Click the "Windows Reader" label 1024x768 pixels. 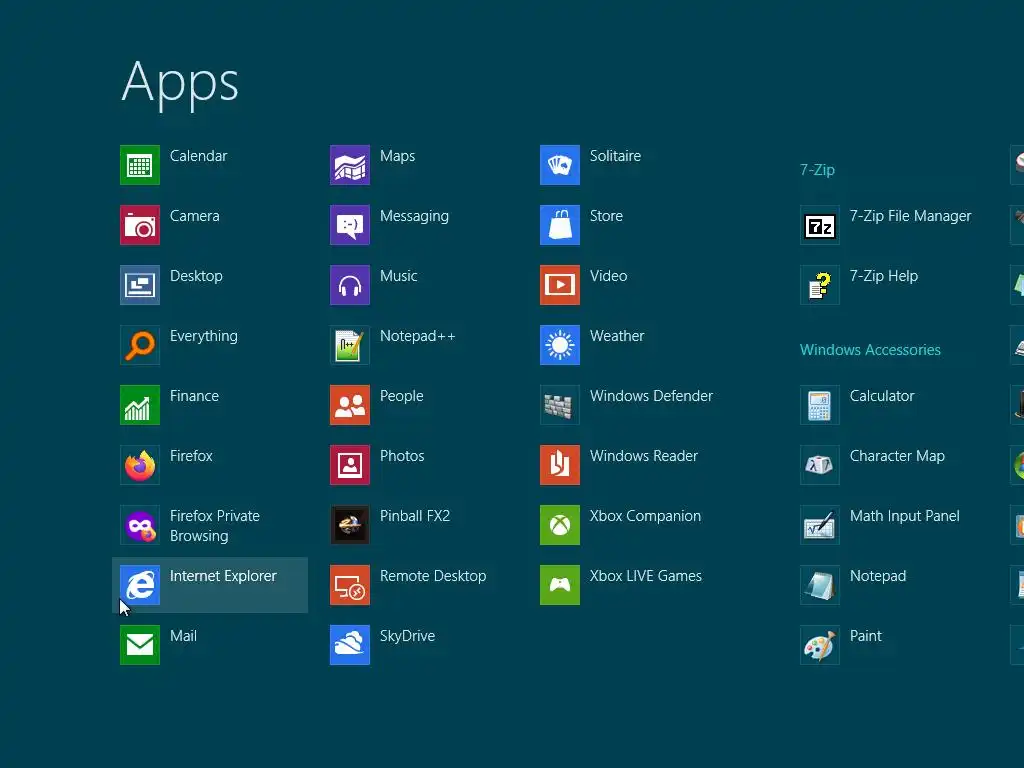point(644,456)
